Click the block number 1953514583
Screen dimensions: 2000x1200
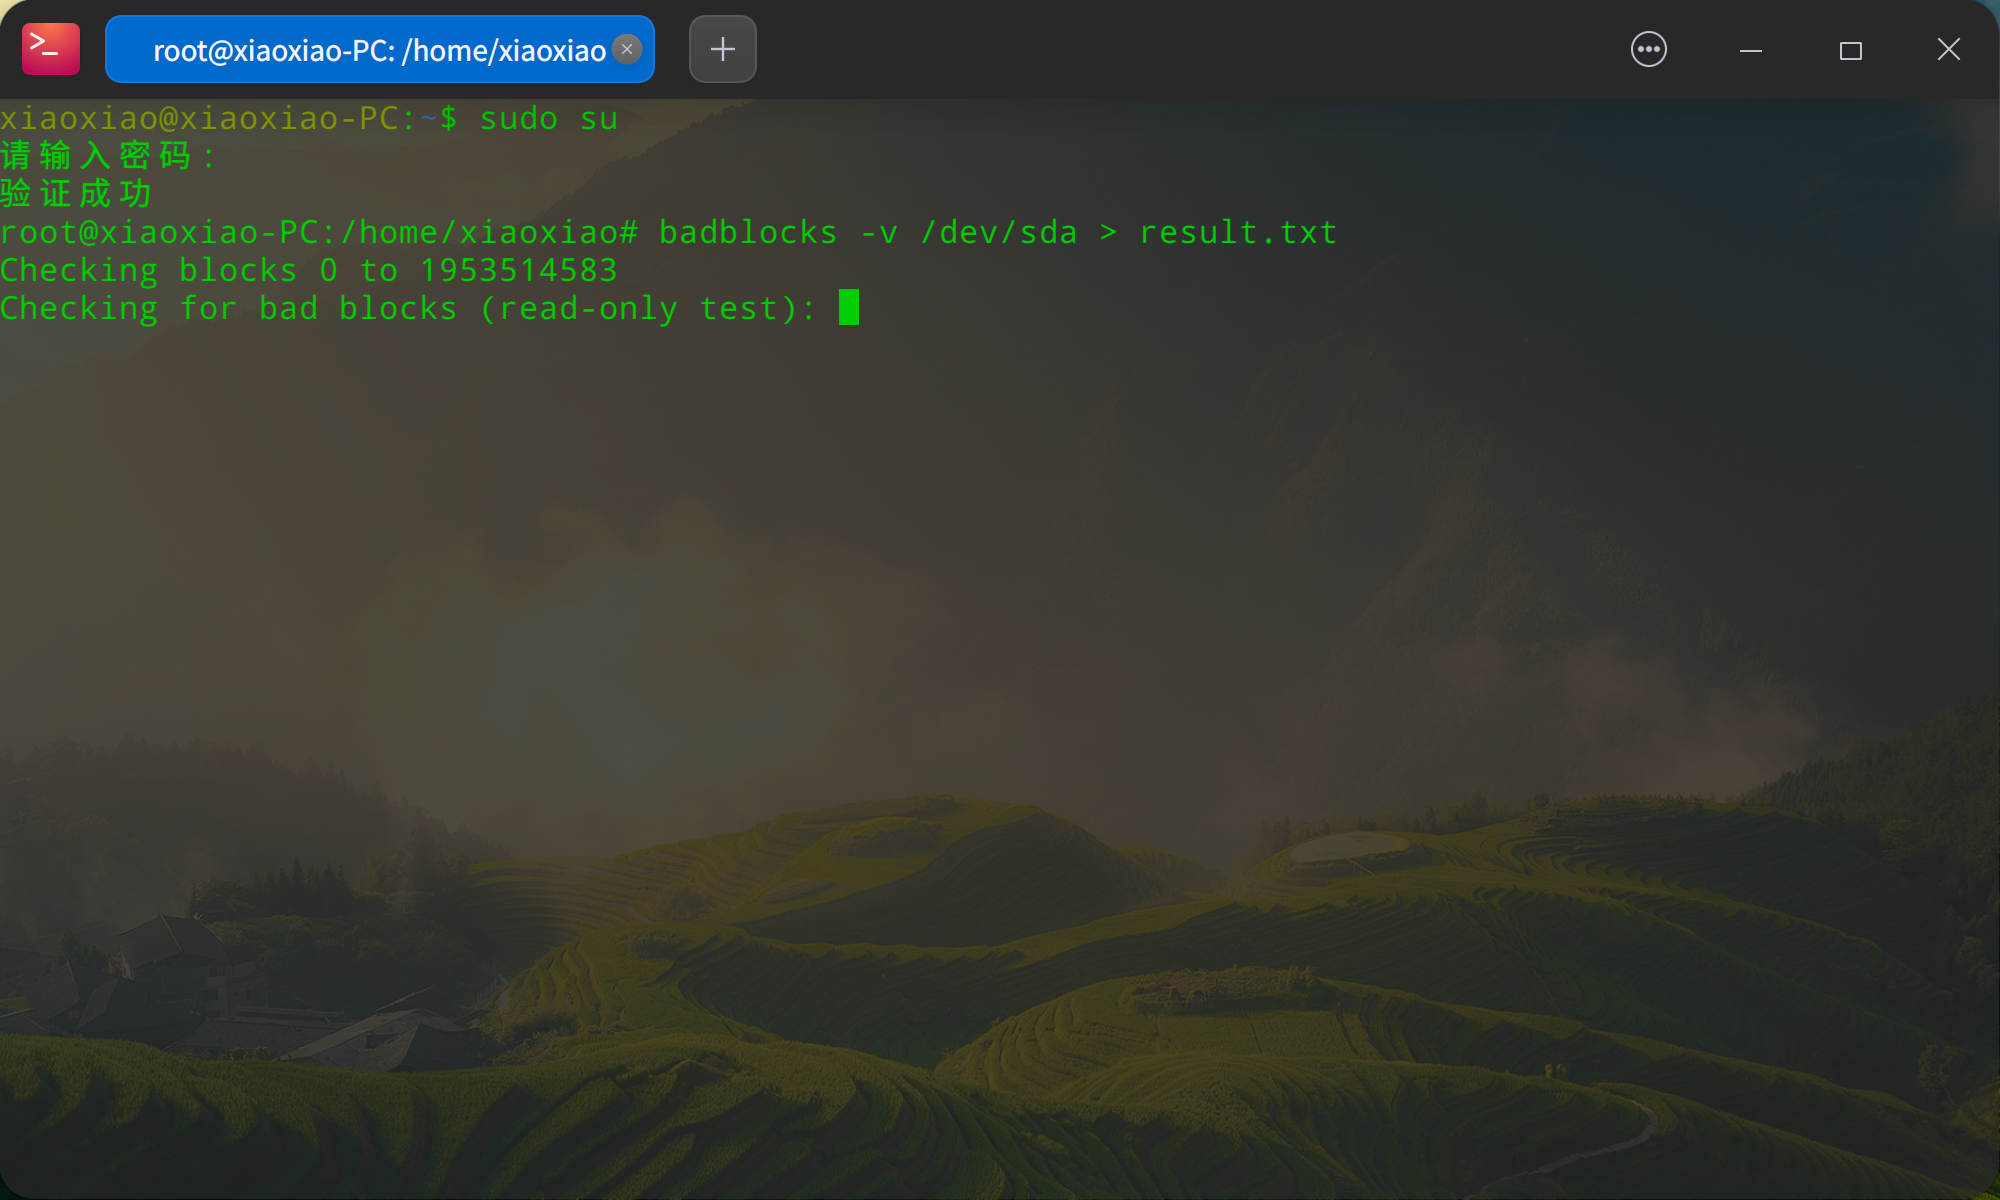tap(518, 271)
